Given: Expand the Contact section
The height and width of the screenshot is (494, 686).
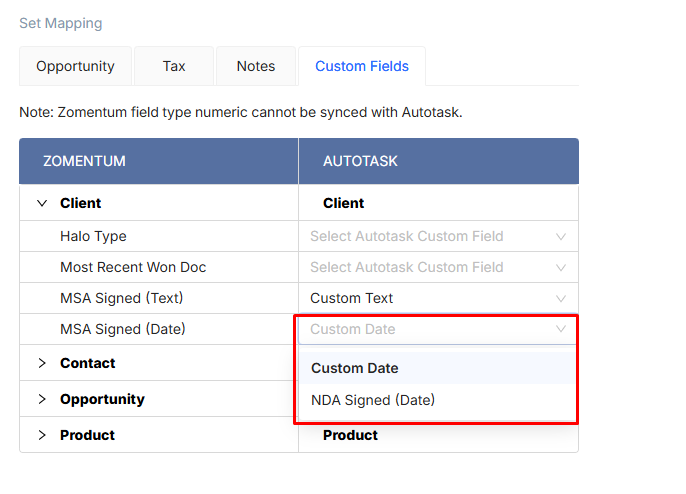Looking at the screenshot, I should tap(42, 363).
